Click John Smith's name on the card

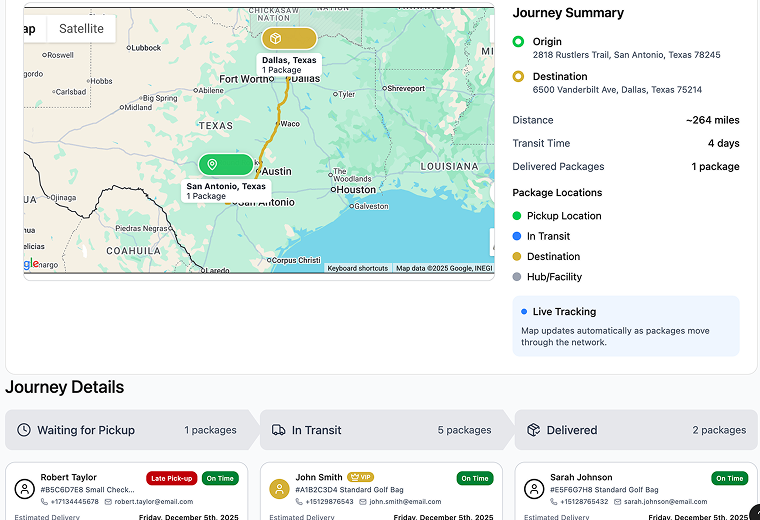click(319, 477)
